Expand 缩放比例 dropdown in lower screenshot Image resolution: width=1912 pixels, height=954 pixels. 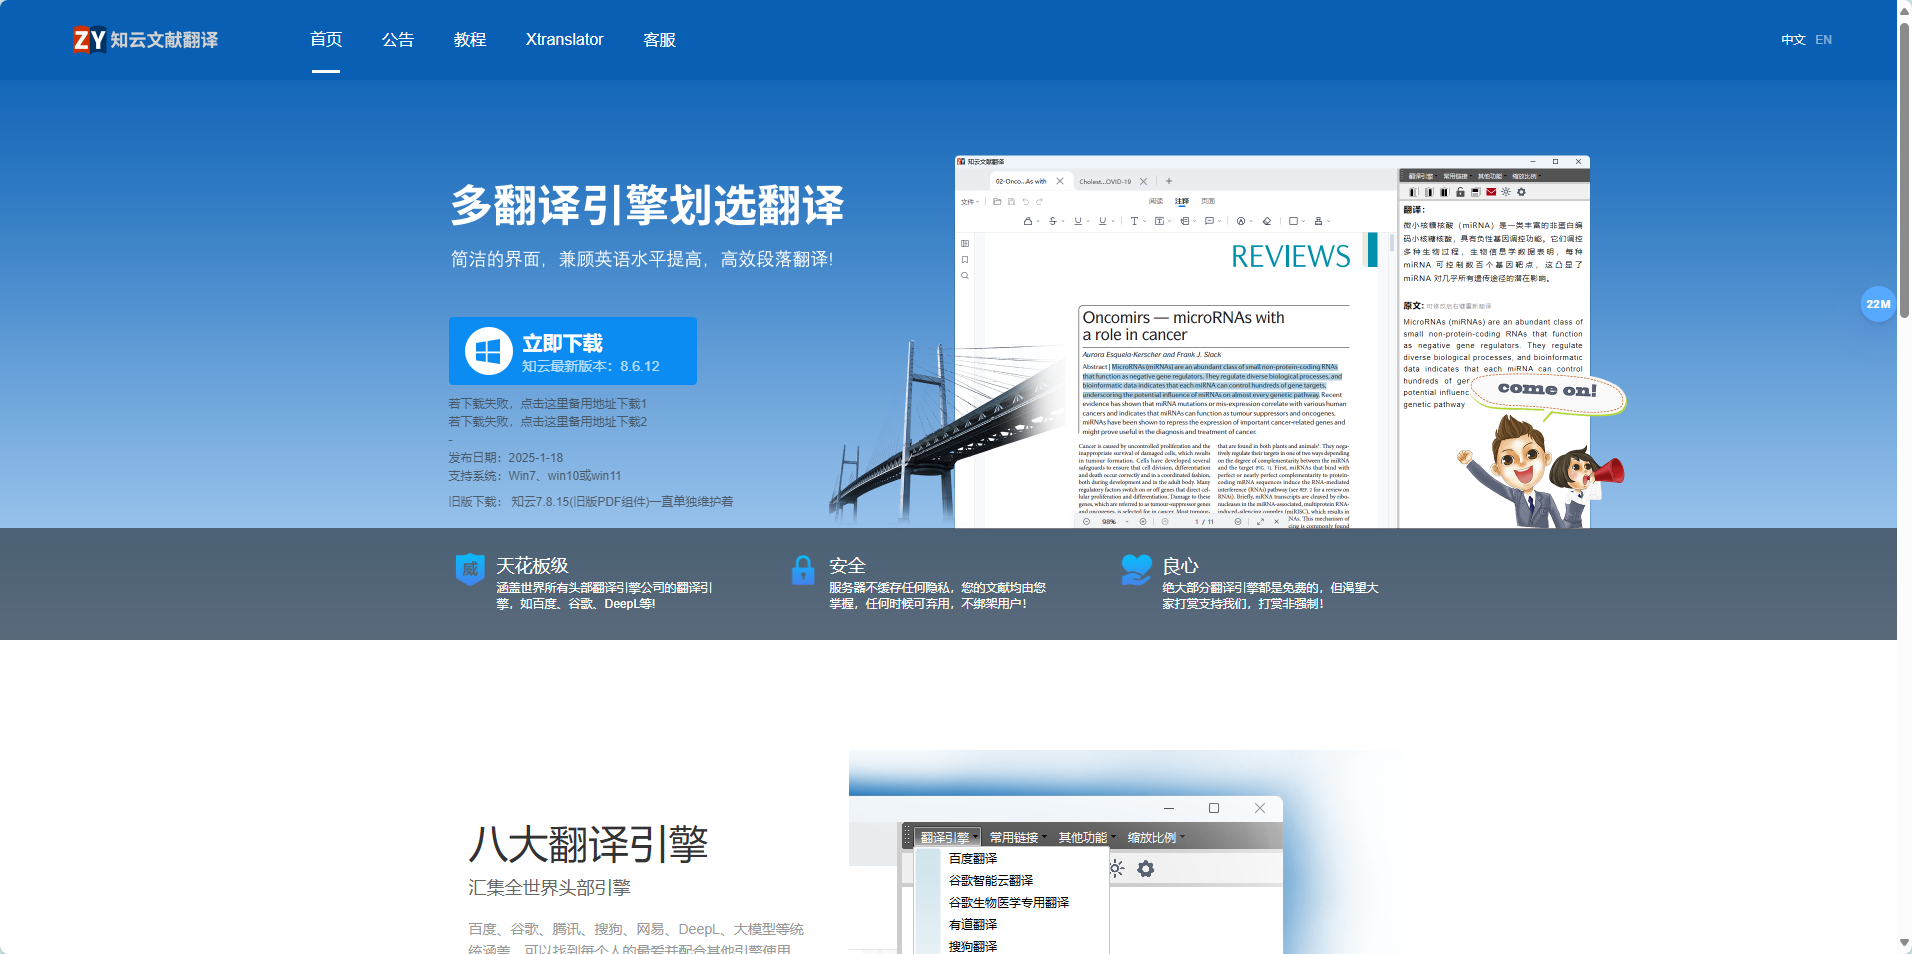click(1155, 838)
